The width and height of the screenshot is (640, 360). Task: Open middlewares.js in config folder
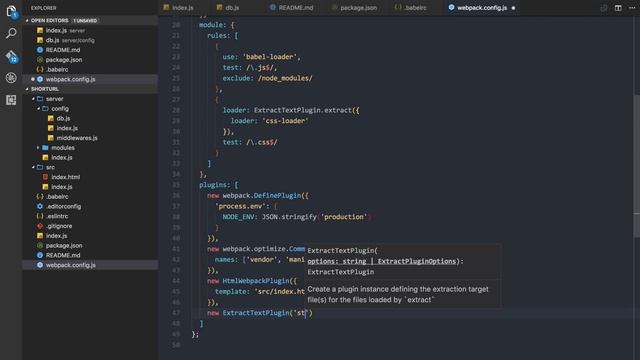pyautogui.click(x=90, y=138)
